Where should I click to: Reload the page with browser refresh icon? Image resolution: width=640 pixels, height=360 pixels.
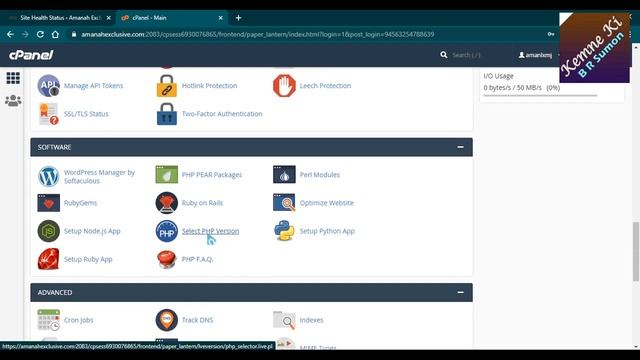tap(40, 34)
